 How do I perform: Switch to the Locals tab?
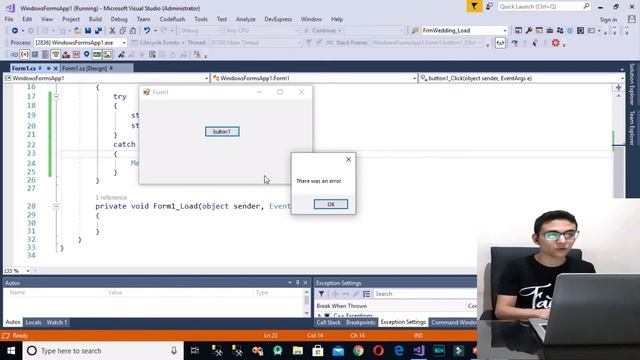33,322
